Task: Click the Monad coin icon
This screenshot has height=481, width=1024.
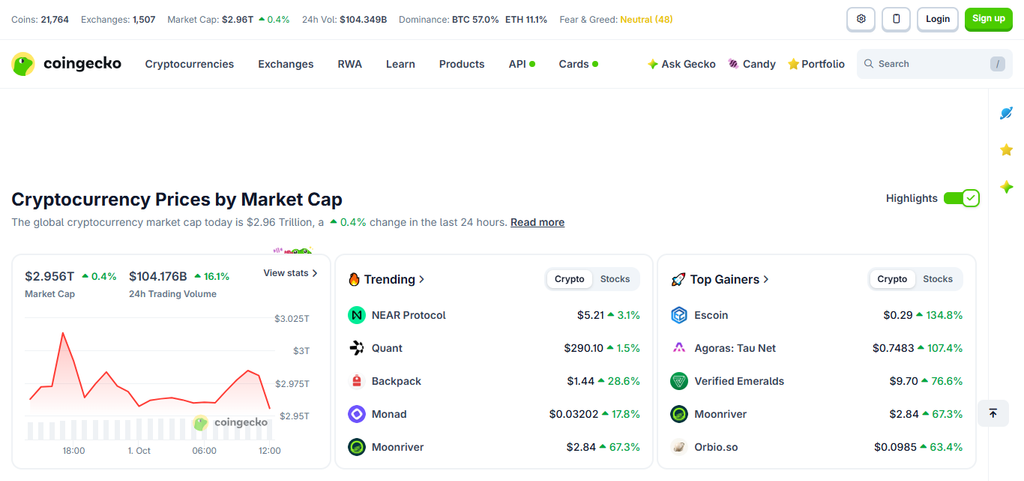Action: click(357, 414)
